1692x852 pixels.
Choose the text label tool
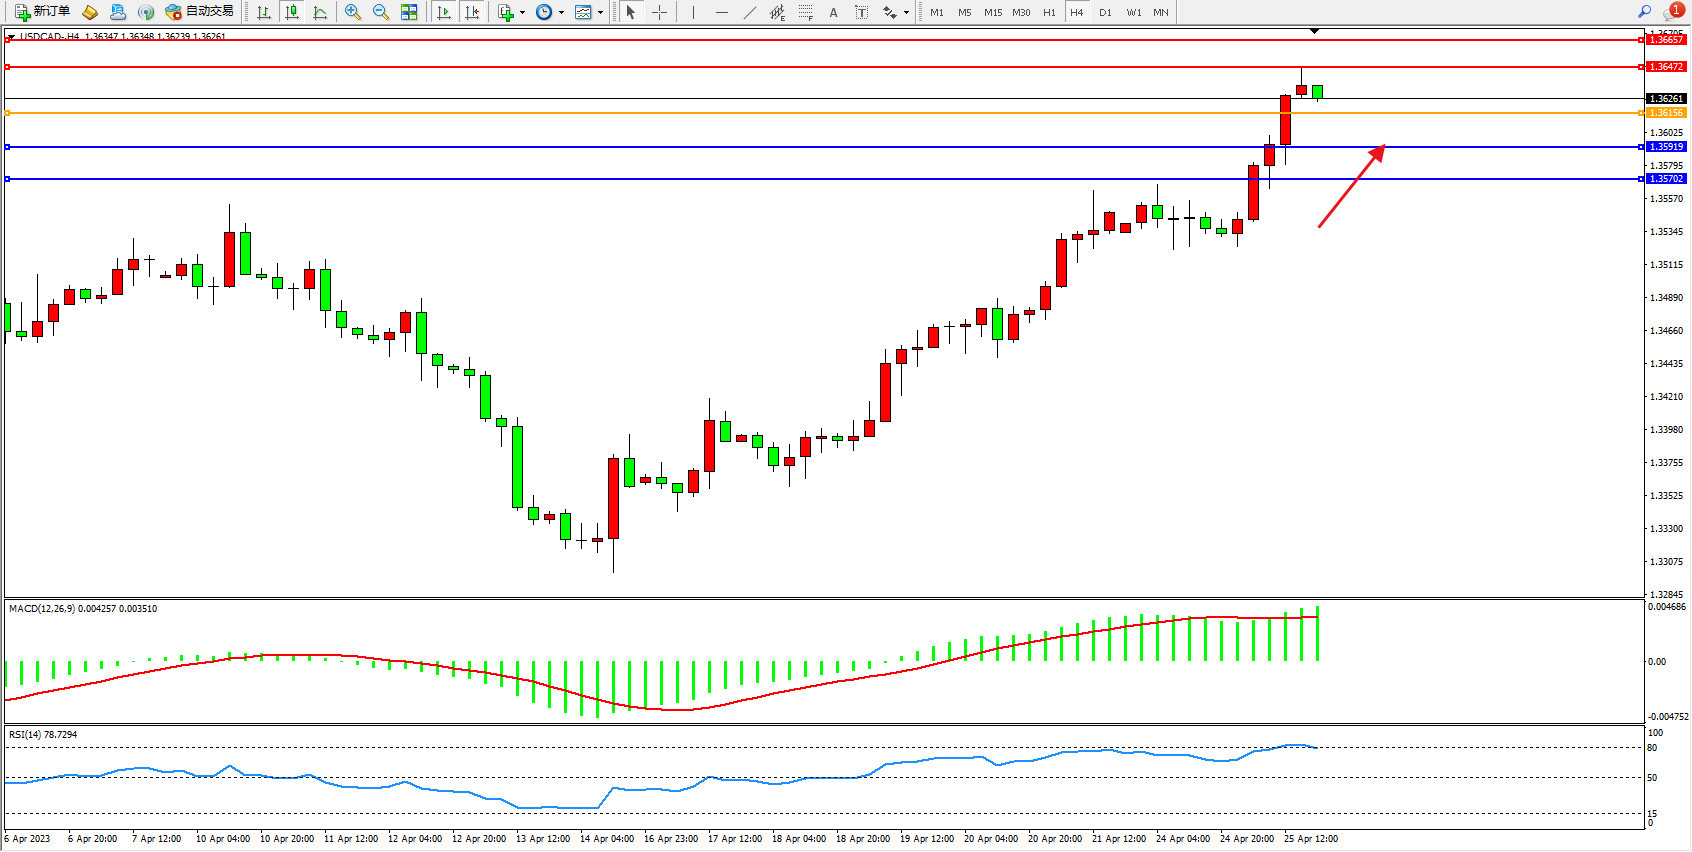coord(833,12)
